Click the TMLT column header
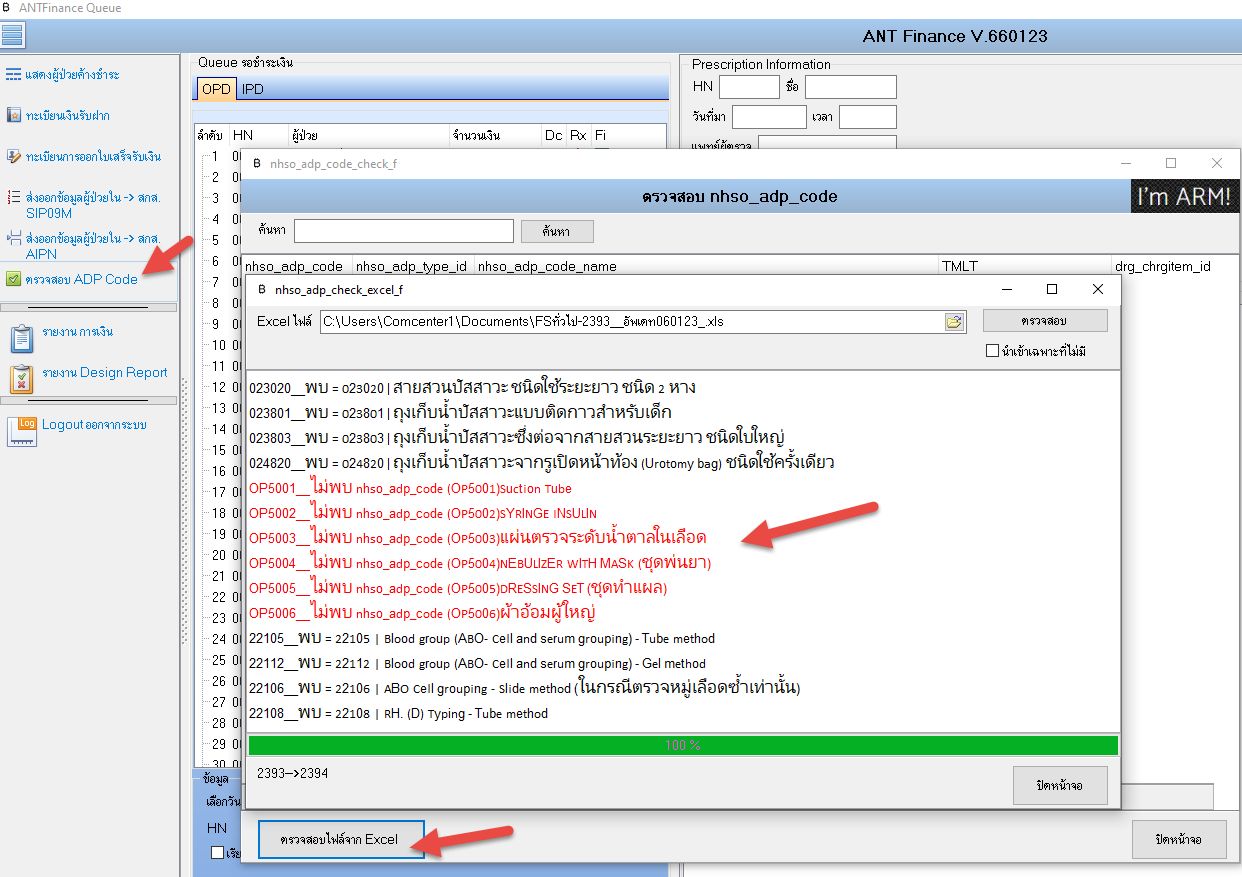Image resolution: width=1242 pixels, height=877 pixels. pyautogui.click(x=1025, y=266)
